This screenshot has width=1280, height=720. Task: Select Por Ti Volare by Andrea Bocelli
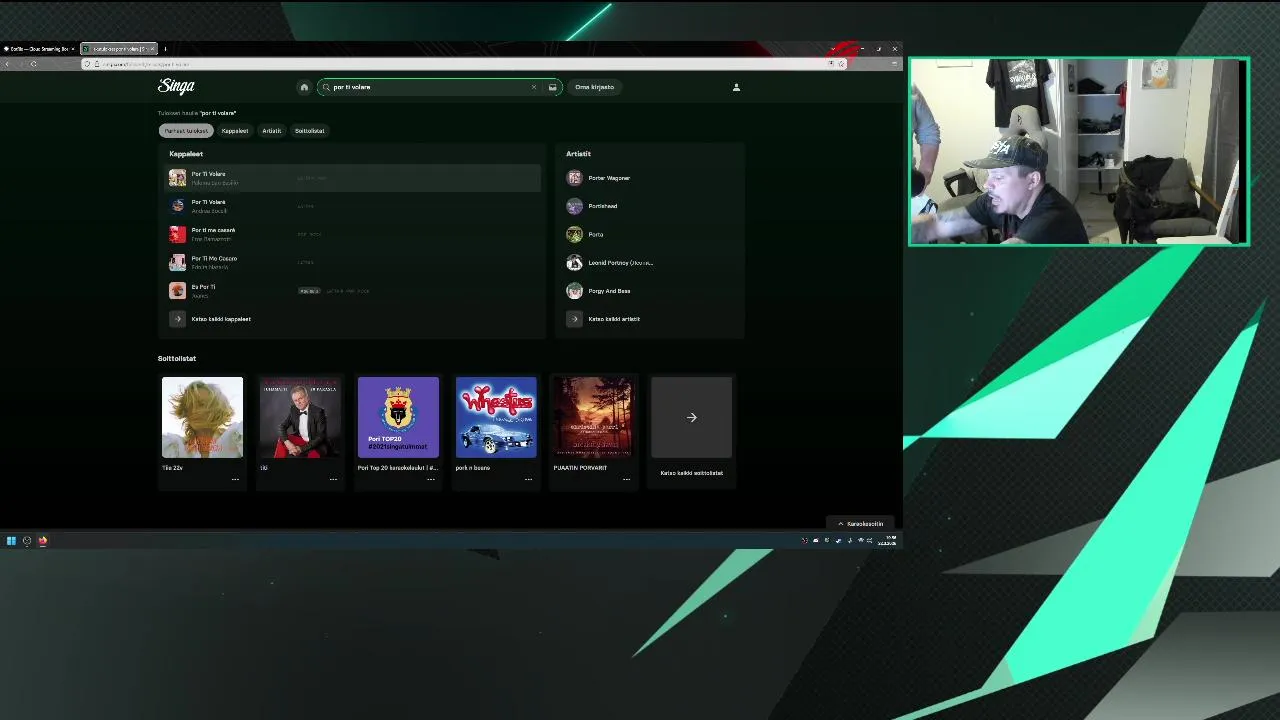coord(352,206)
